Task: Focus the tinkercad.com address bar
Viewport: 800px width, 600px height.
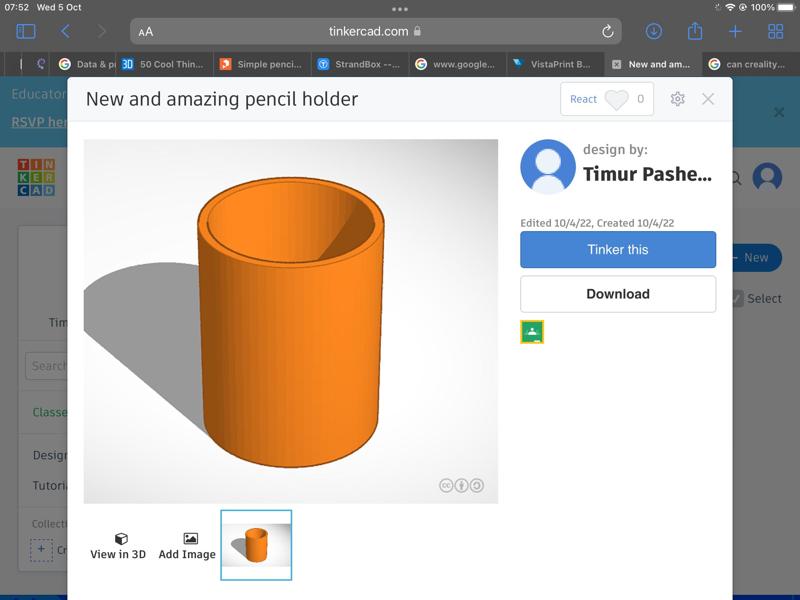Action: click(376, 32)
